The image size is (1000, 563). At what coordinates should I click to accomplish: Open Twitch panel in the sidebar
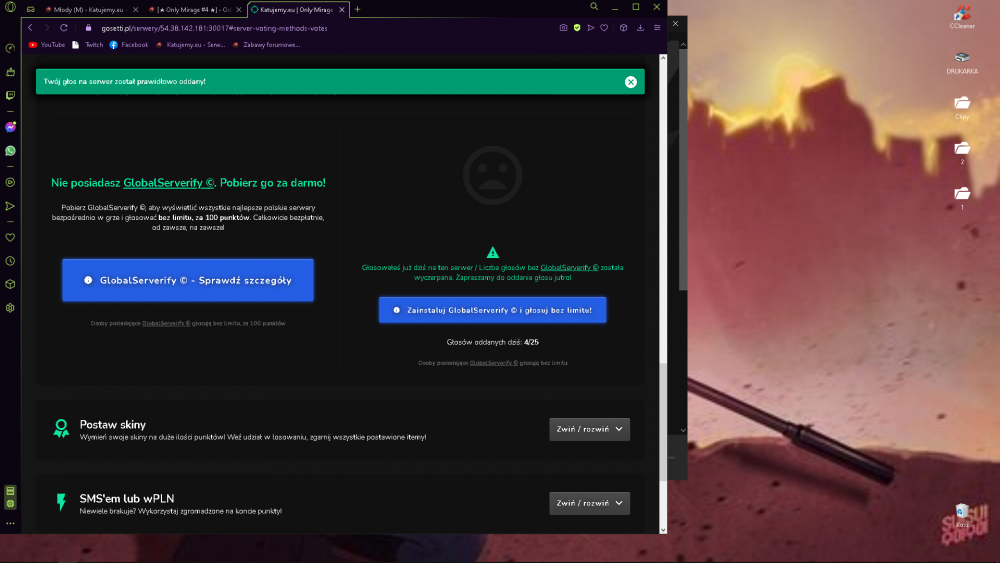[x=10, y=95]
